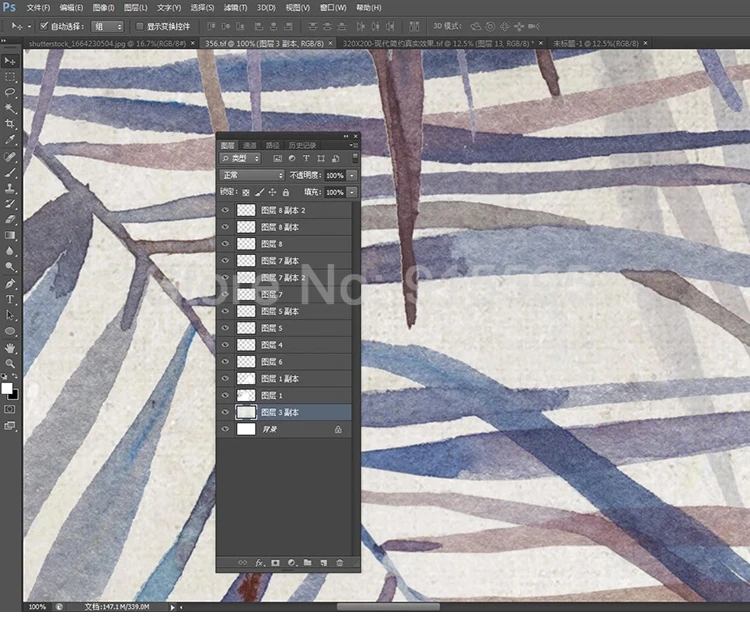
Task: Open the blend mode 正常 dropdown
Action: (252, 175)
